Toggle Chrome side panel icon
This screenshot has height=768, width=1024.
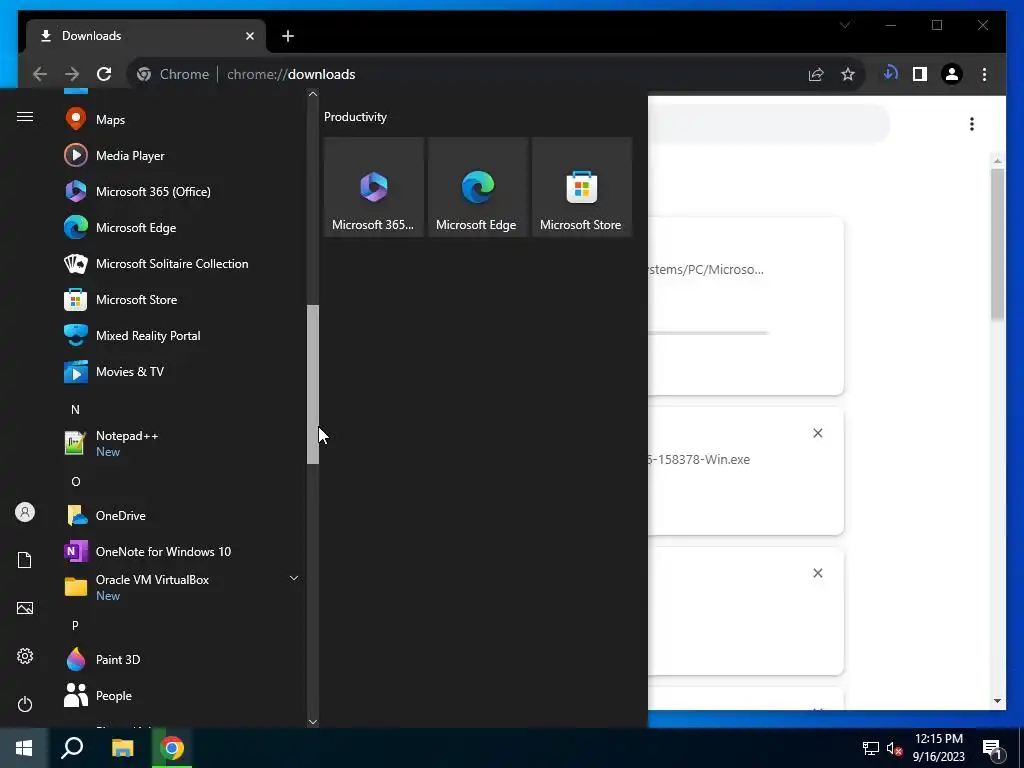tap(920, 74)
